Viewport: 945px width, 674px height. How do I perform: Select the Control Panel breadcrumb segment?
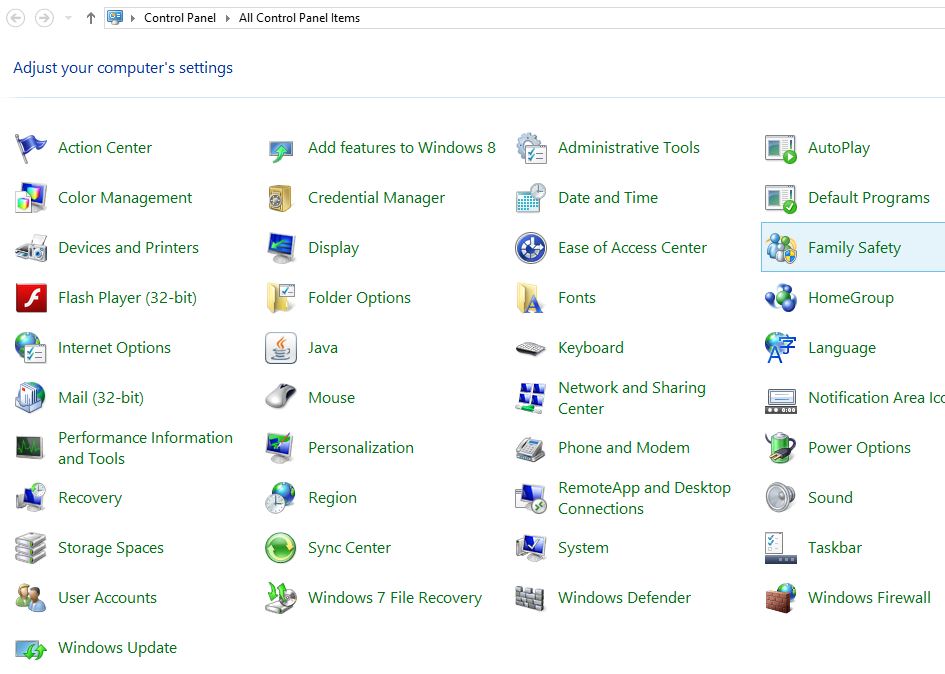[x=180, y=18]
